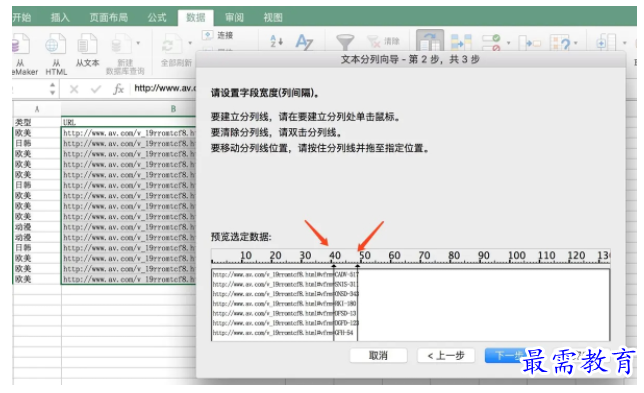Click the 取消 button in the wizard

(378, 356)
